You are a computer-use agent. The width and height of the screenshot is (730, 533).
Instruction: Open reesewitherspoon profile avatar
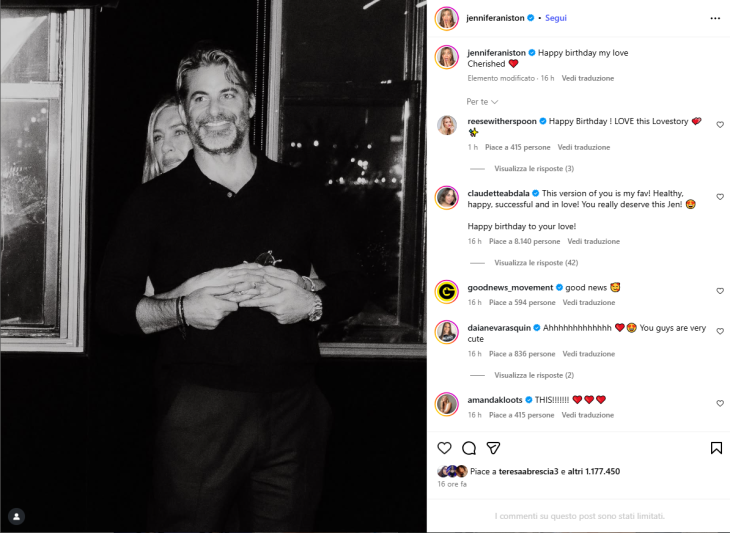tap(446, 125)
